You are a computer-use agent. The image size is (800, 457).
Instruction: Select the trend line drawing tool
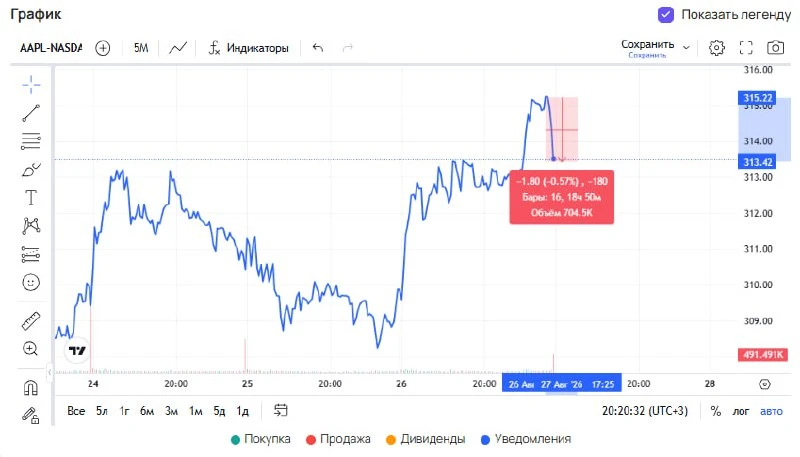coord(31,113)
